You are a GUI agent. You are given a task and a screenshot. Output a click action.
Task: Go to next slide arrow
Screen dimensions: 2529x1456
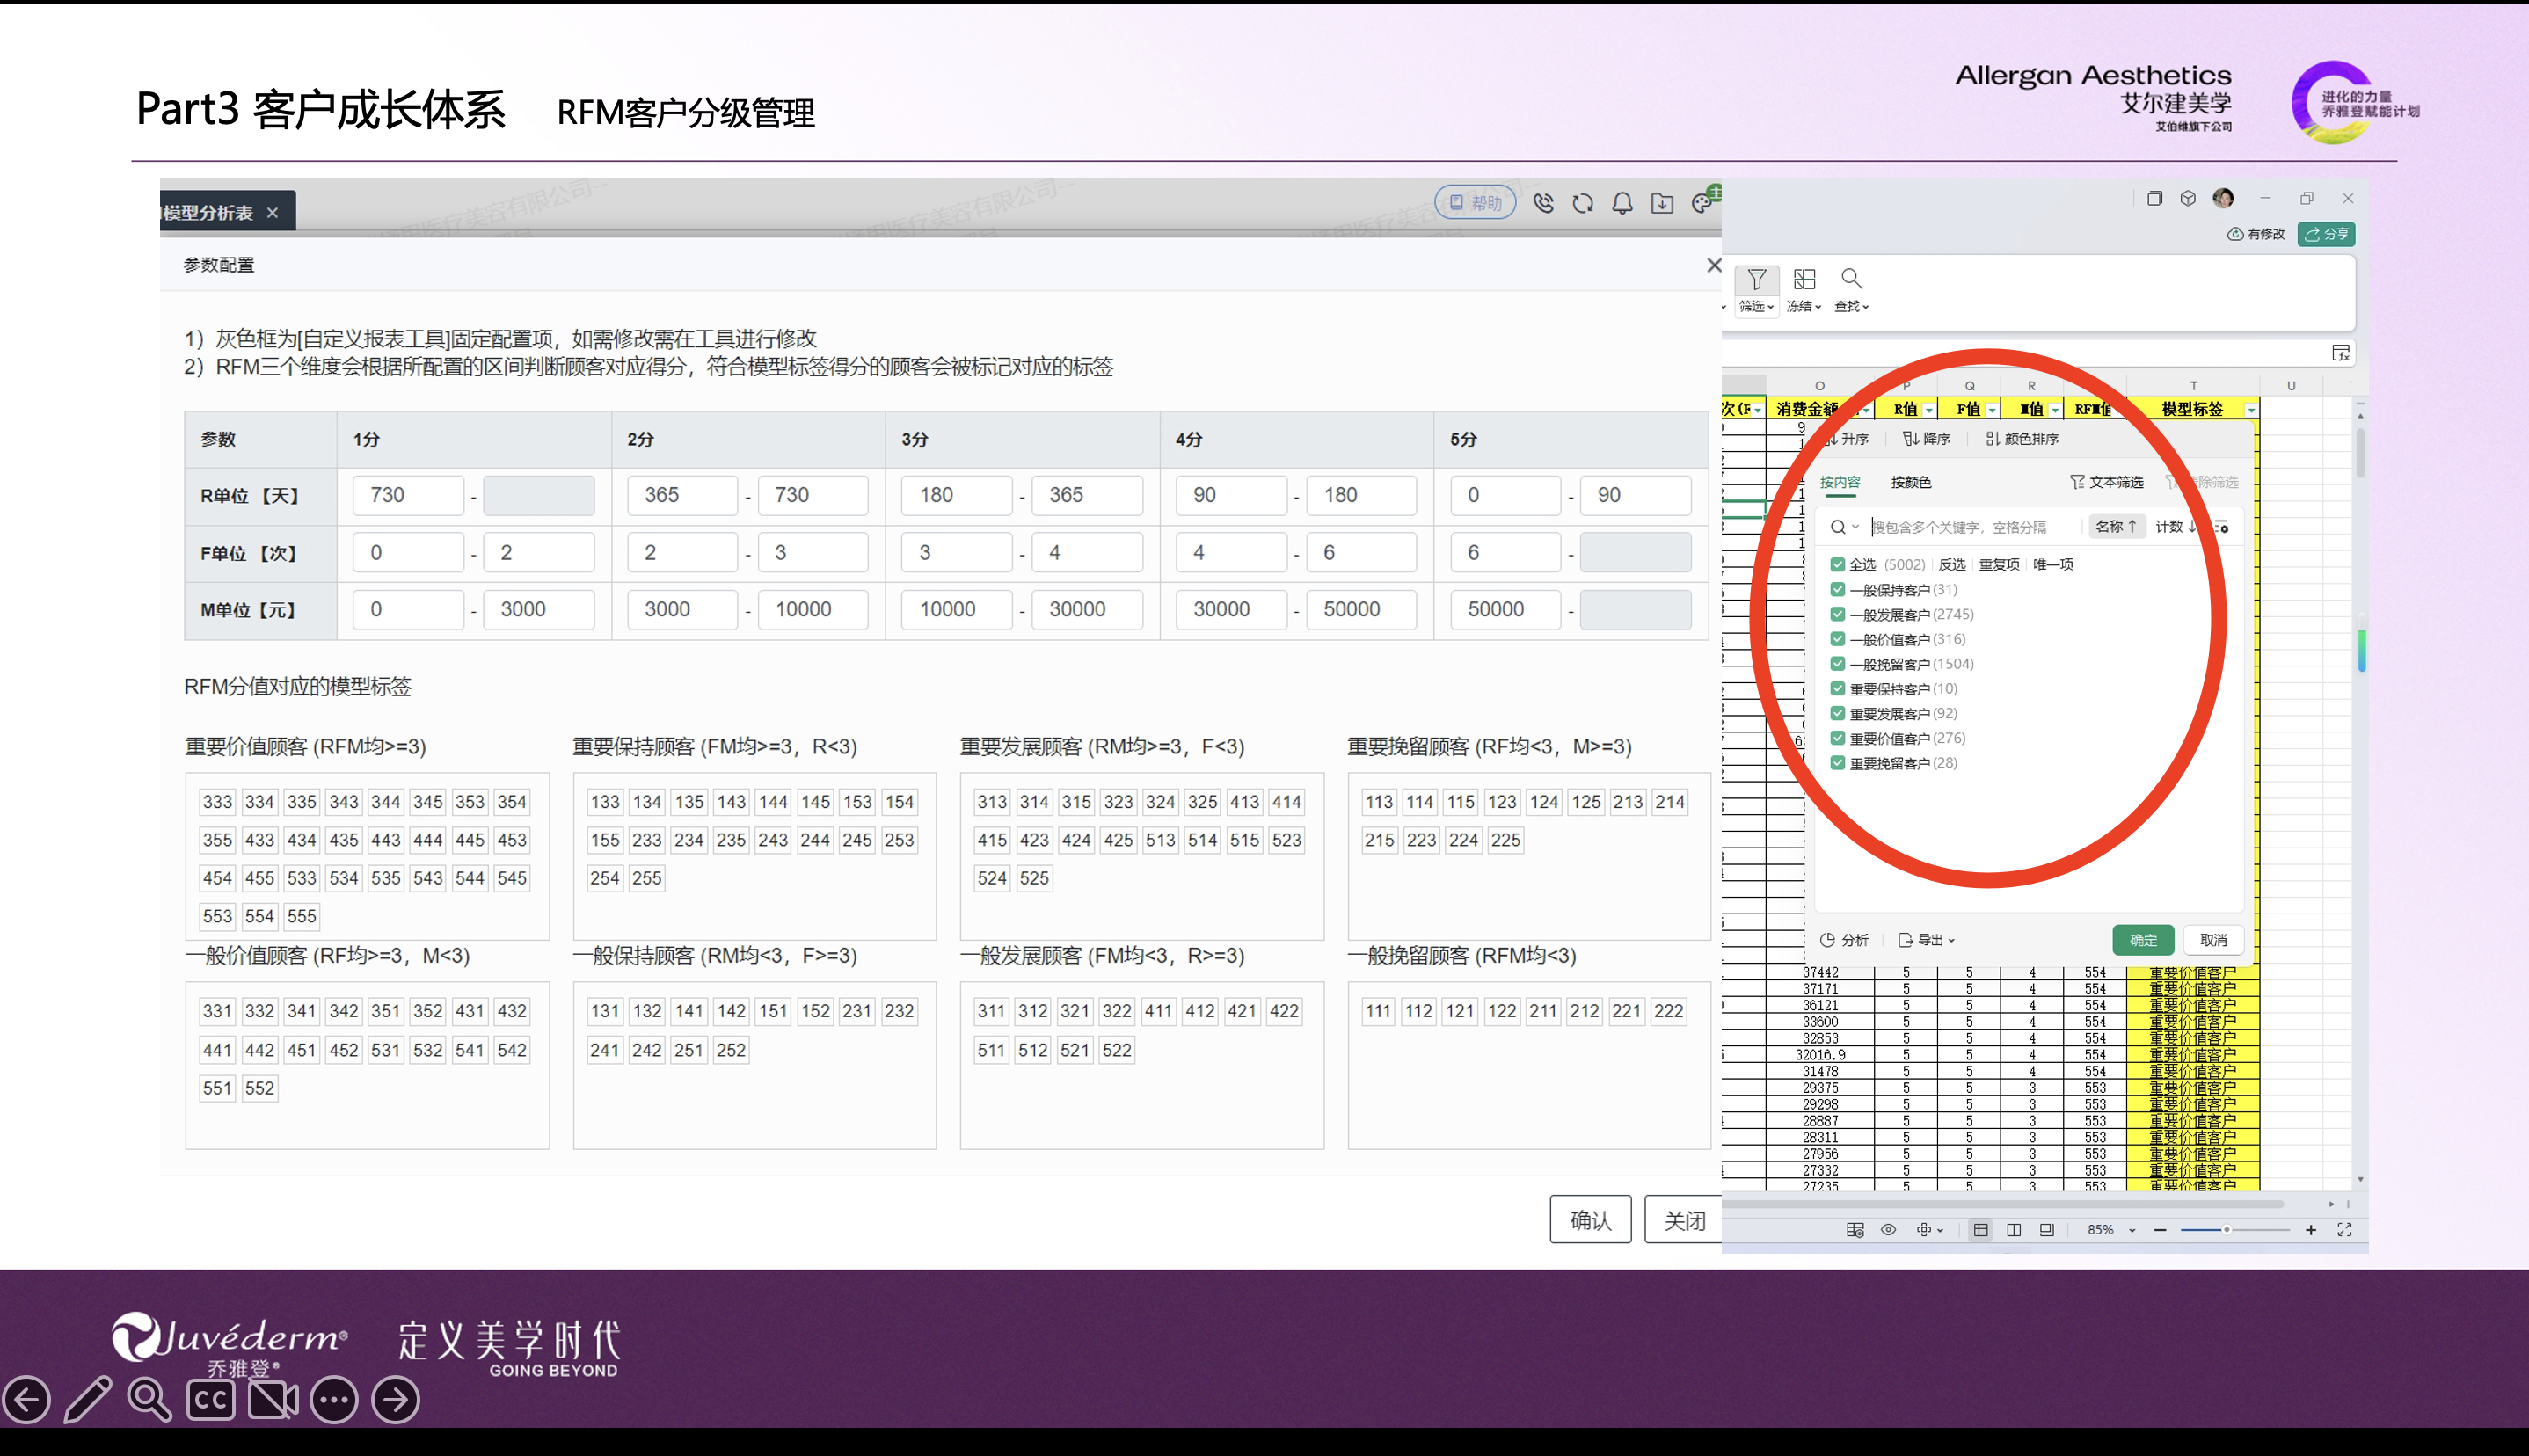[x=396, y=1399]
